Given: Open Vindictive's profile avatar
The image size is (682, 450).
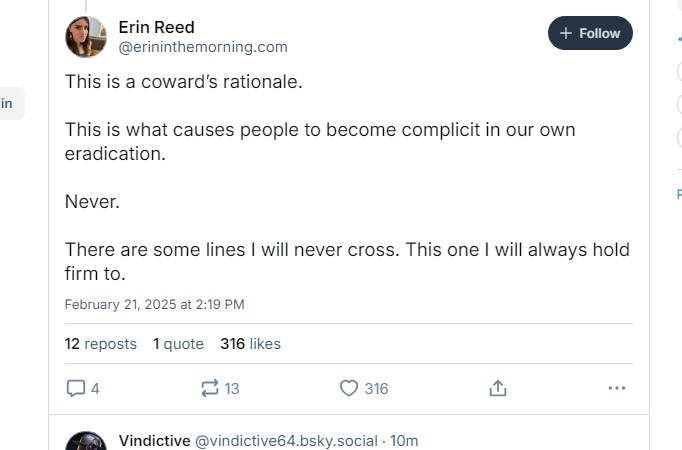Looking at the screenshot, I should (x=86, y=443).
